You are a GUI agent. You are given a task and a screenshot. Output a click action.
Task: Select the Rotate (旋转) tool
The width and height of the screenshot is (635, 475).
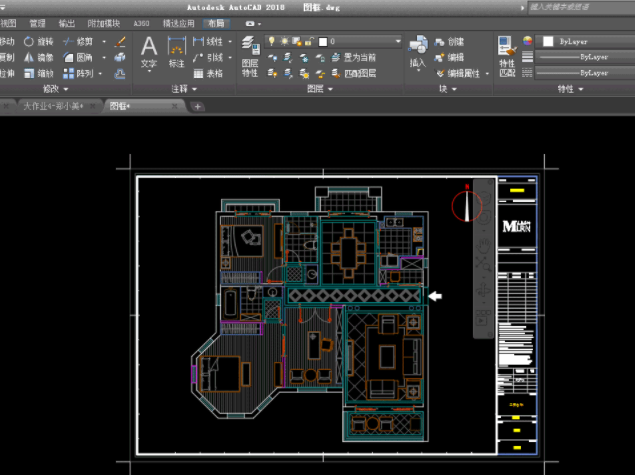coord(38,42)
